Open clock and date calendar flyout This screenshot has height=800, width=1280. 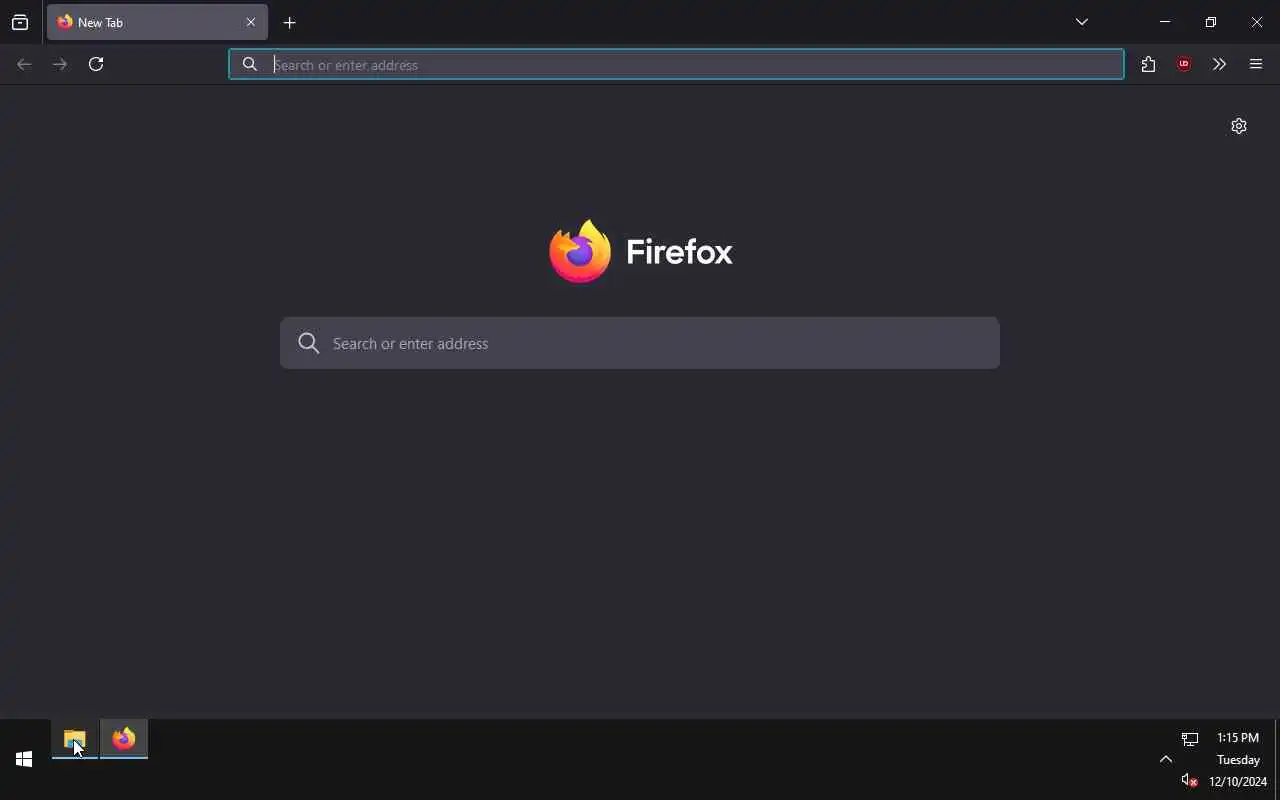click(1238, 760)
